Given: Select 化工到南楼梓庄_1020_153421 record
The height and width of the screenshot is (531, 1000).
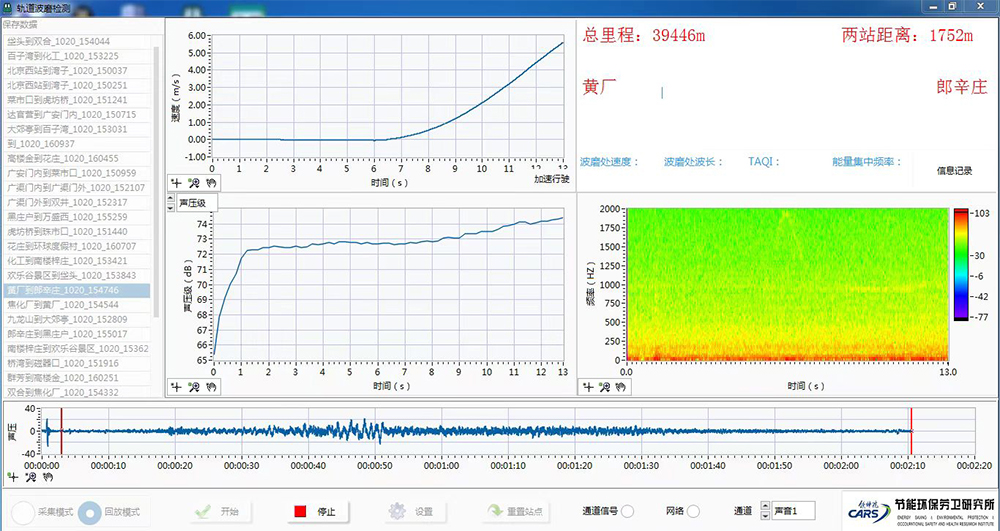Looking at the screenshot, I should 76,261.
